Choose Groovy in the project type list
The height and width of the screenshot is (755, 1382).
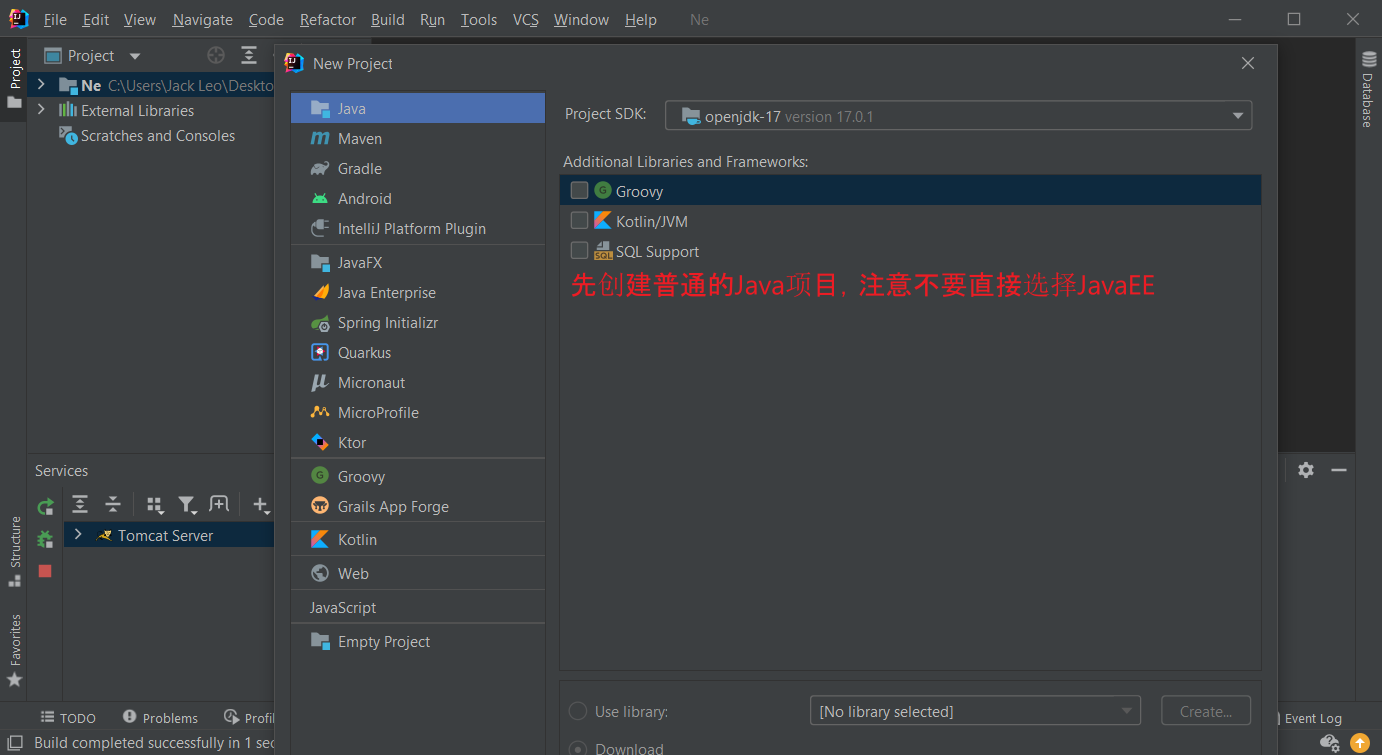(x=418, y=476)
